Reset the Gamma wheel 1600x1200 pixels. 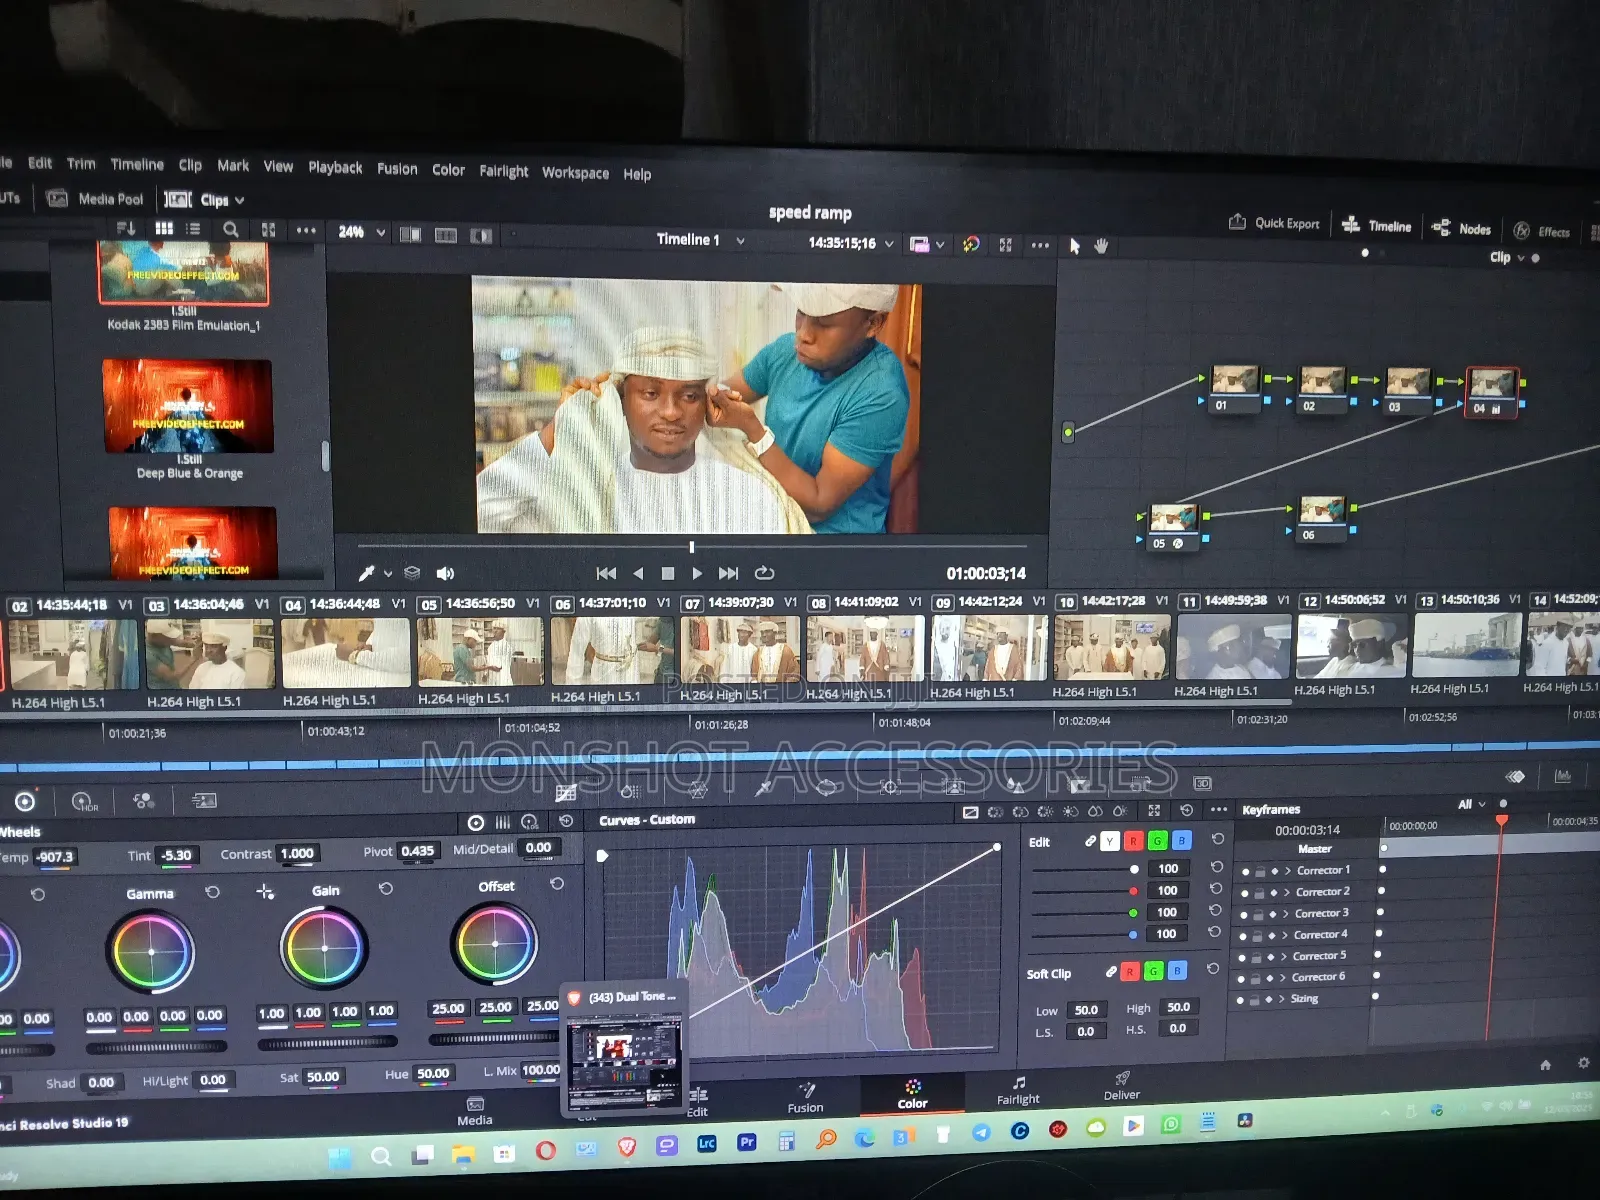point(212,891)
